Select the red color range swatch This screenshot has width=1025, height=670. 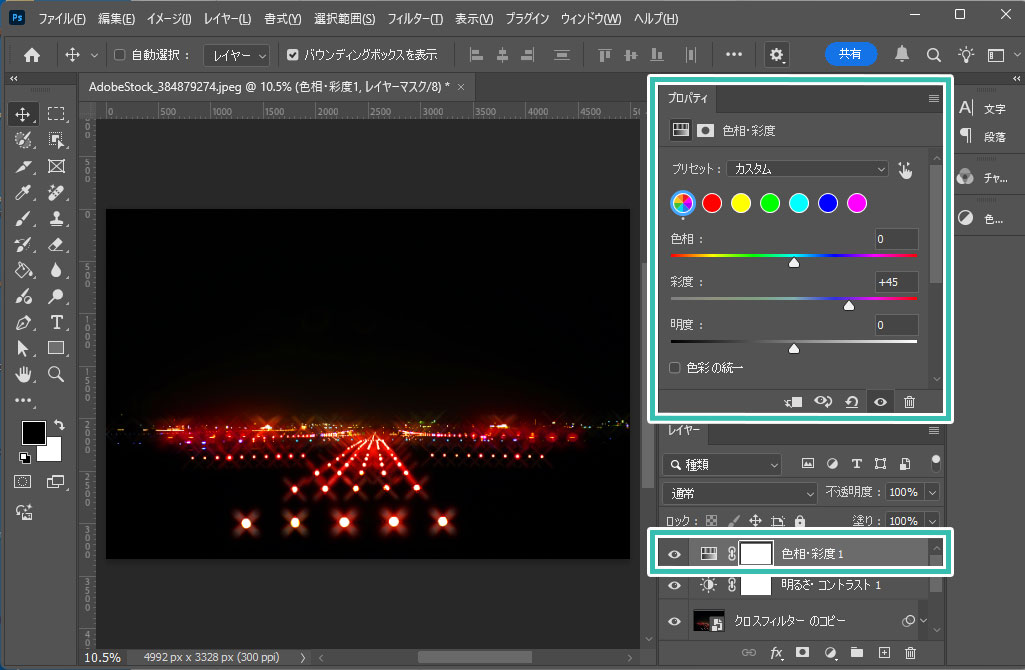[712, 203]
